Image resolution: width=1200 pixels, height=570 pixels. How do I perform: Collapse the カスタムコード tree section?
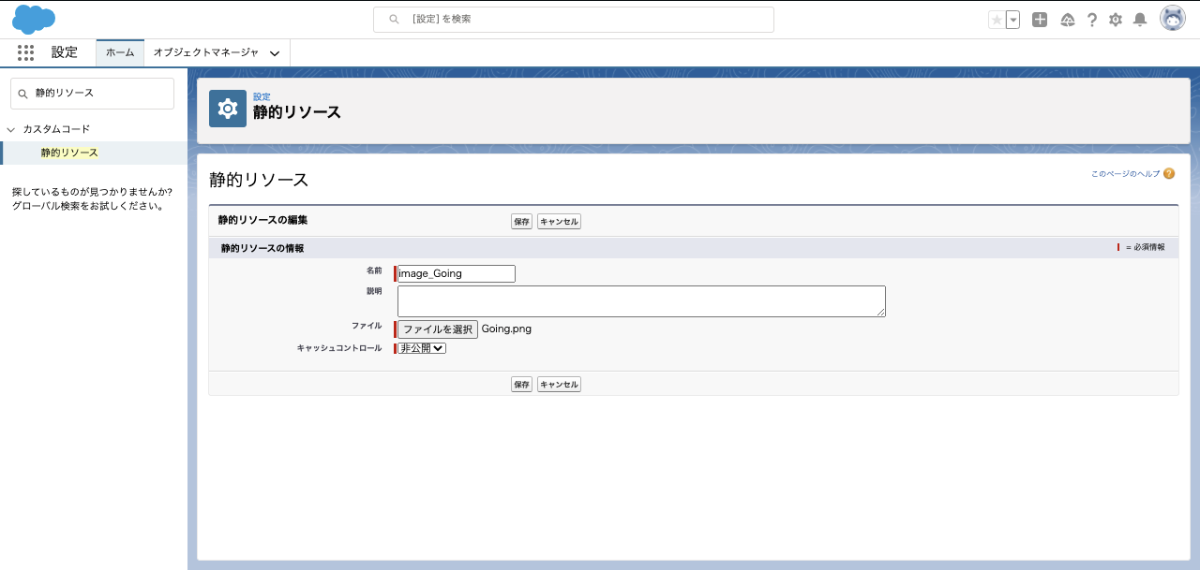coord(11,129)
